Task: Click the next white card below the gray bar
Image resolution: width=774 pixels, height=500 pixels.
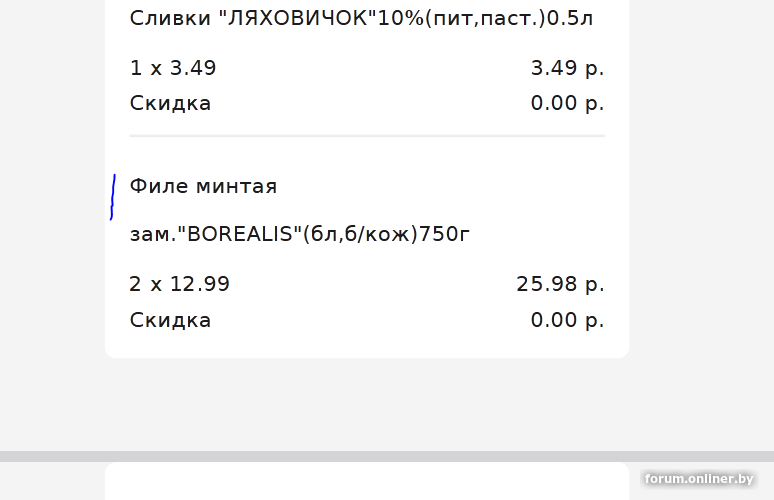Action: pos(367,481)
